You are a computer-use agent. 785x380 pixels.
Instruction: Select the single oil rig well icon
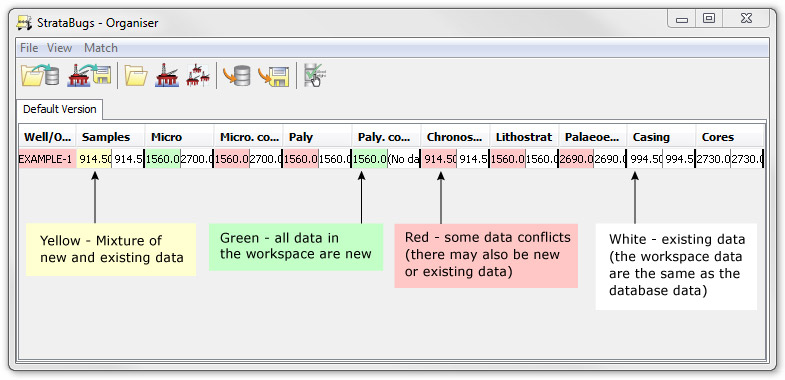tap(167, 76)
